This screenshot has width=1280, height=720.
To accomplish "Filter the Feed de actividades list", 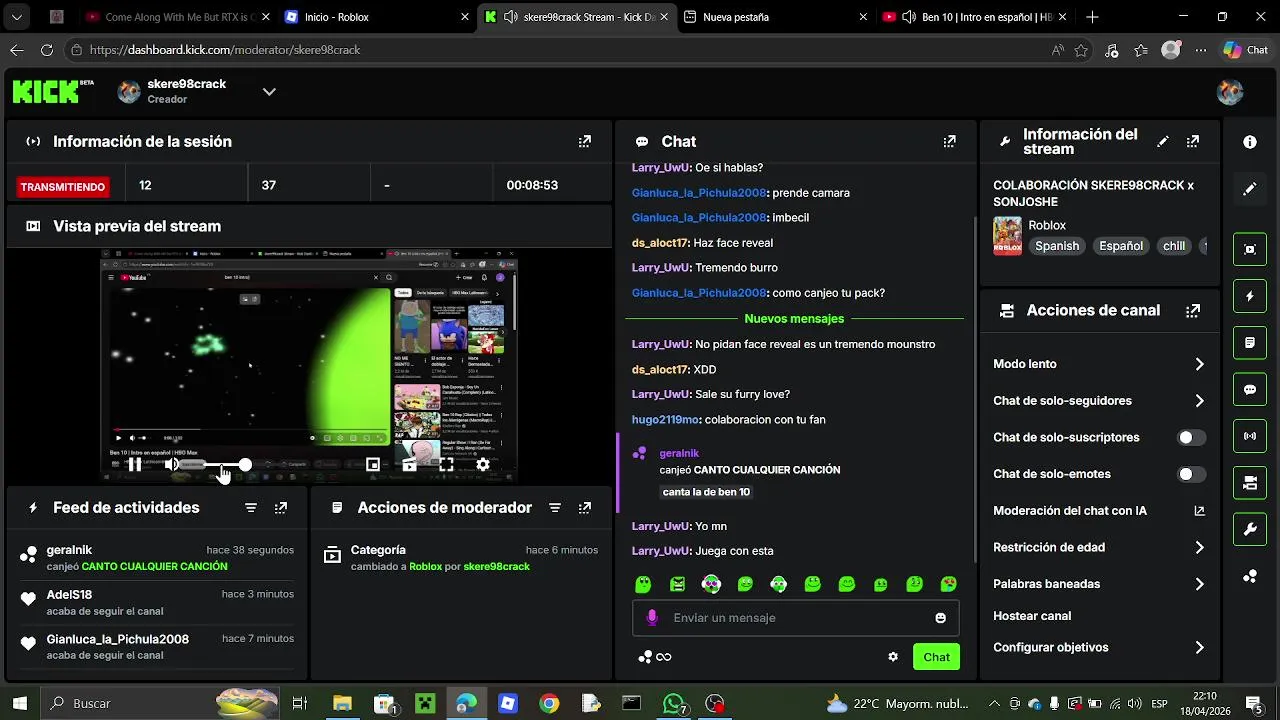I will tap(251, 508).
